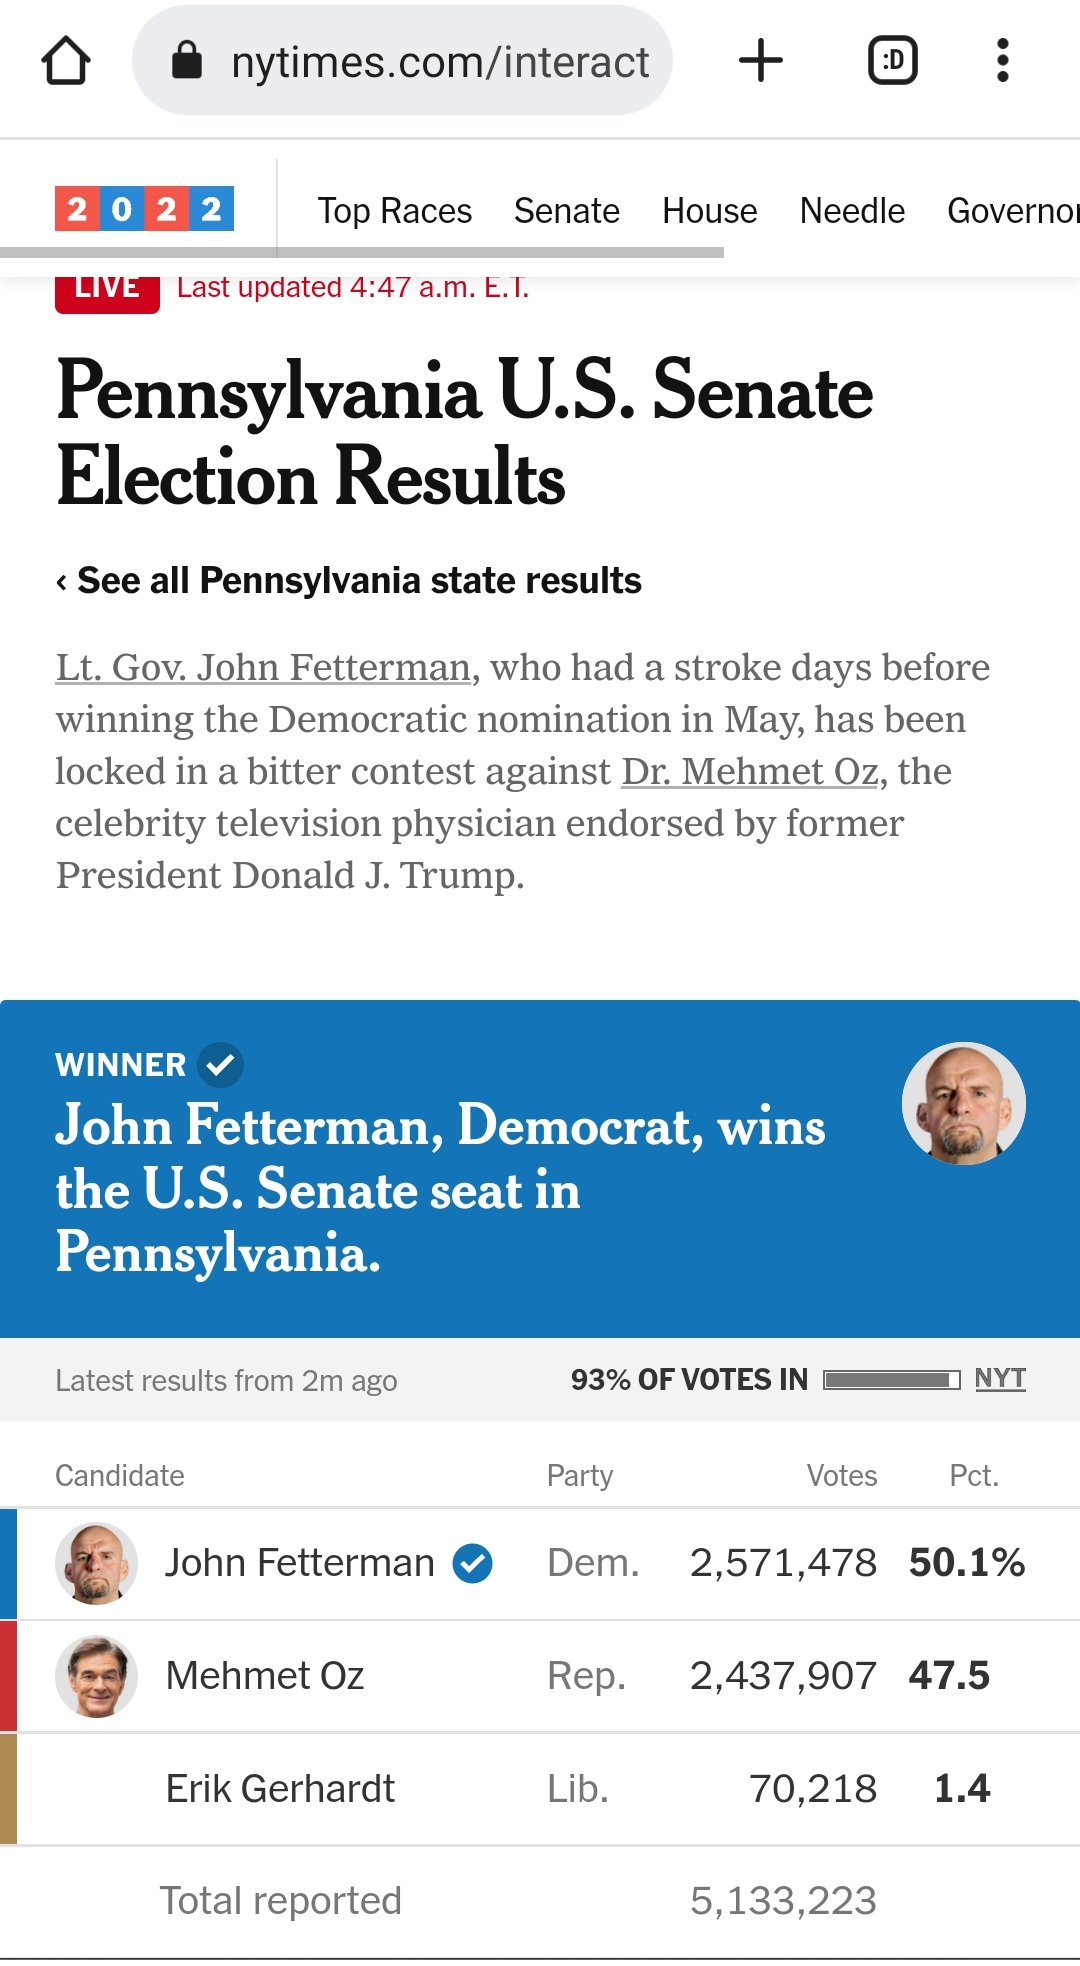Screen dimensions: 1080x1966
Task: Tap the blue checkmark beside John Fetterman
Action: click(472, 1563)
